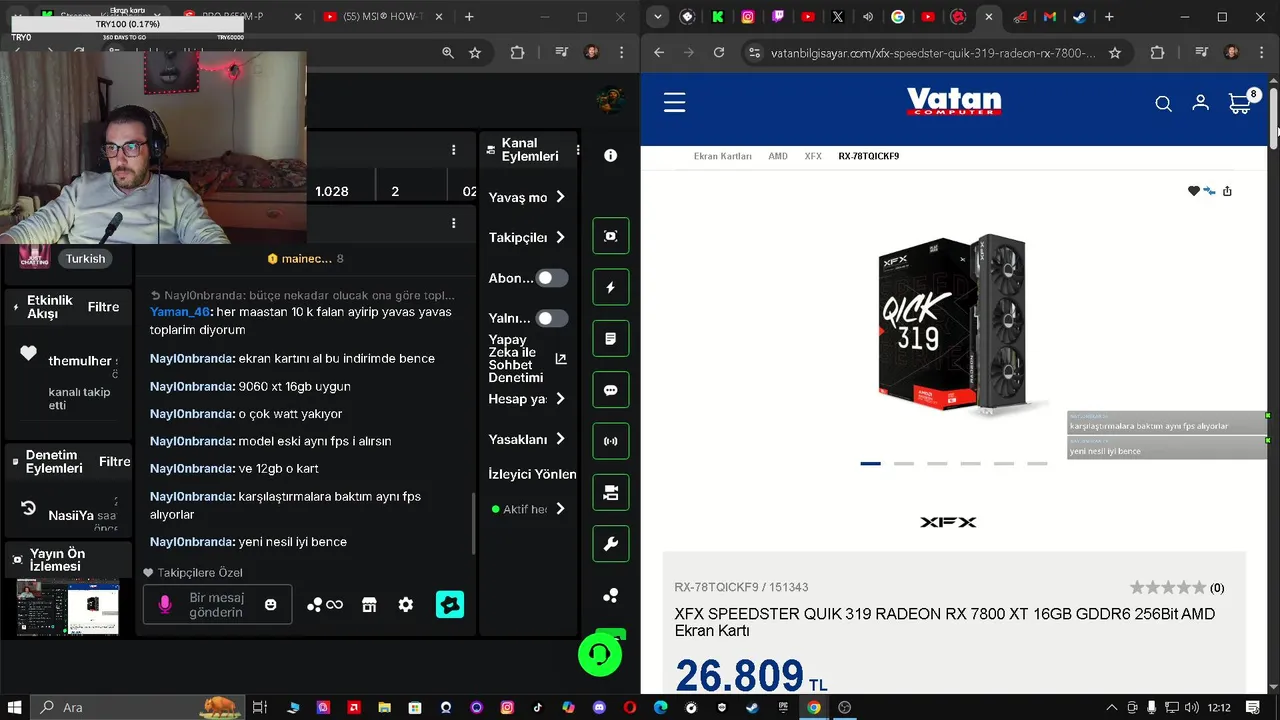Select the last carousel image indicator

(1037, 464)
